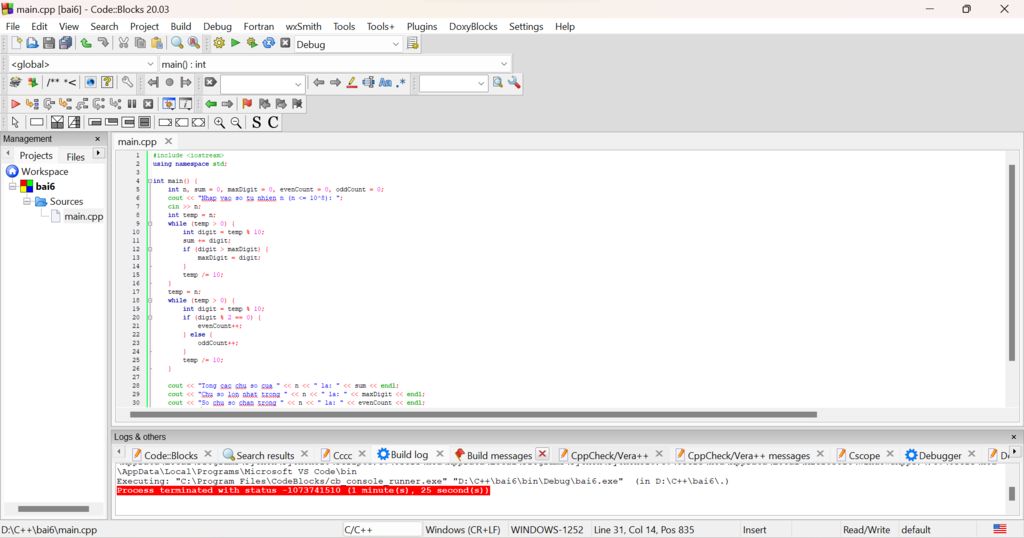1024x538 pixels.
Task: Jump back with the Jump toolbar arrow
Action: (153, 82)
